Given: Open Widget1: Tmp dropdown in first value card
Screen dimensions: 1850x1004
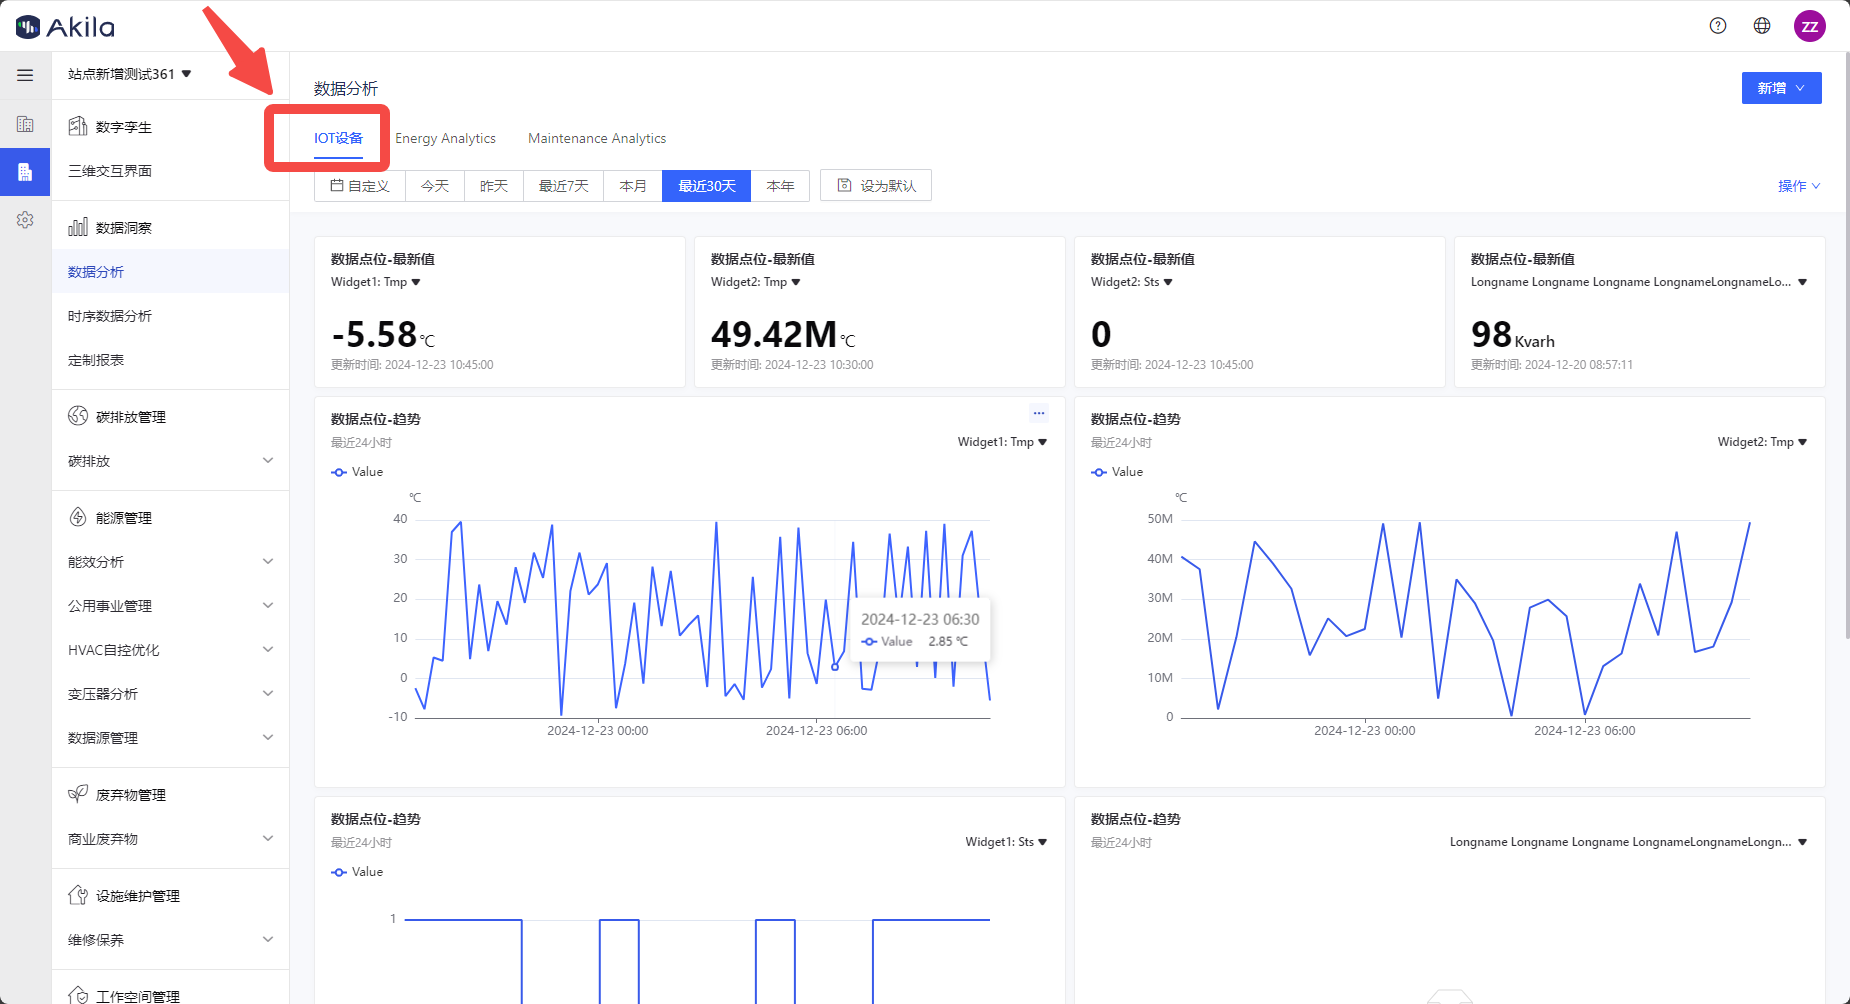Looking at the screenshot, I should (376, 282).
